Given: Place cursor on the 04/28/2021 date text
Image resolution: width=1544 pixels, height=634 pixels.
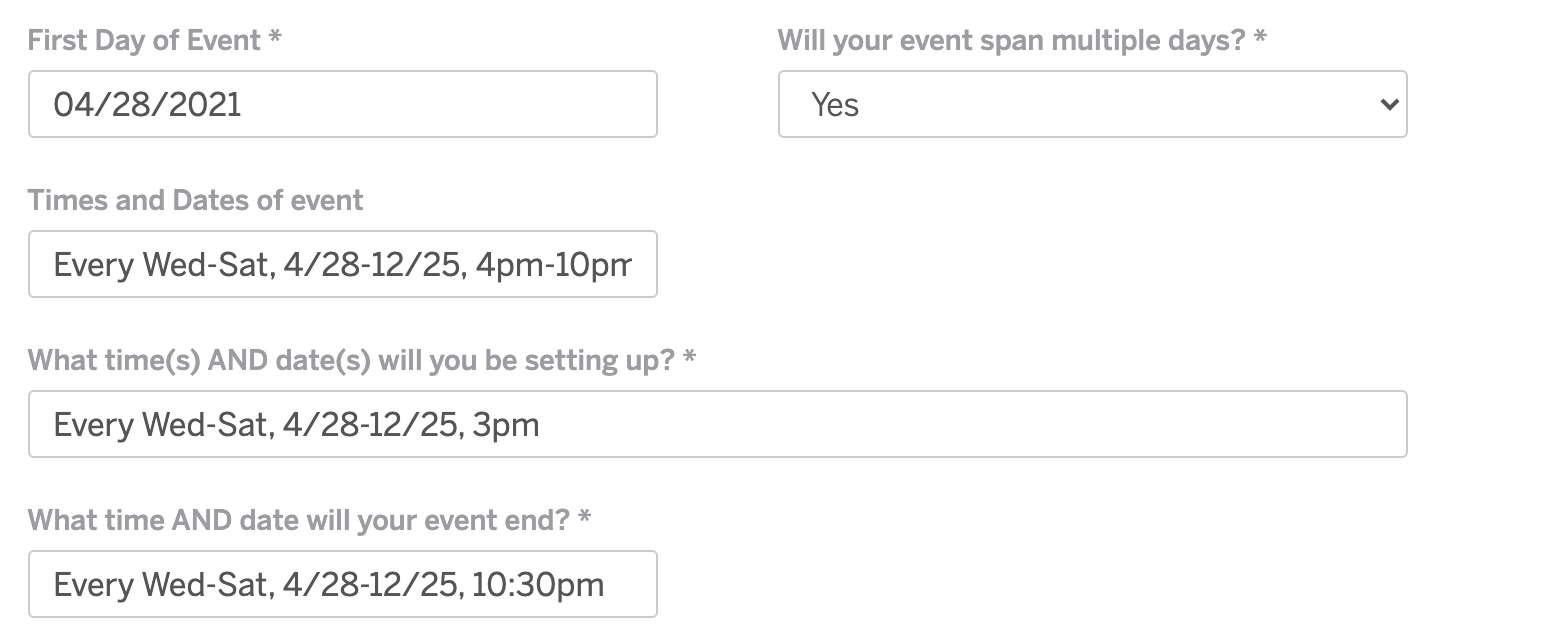Looking at the screenshot, I should tap(147, 104).
